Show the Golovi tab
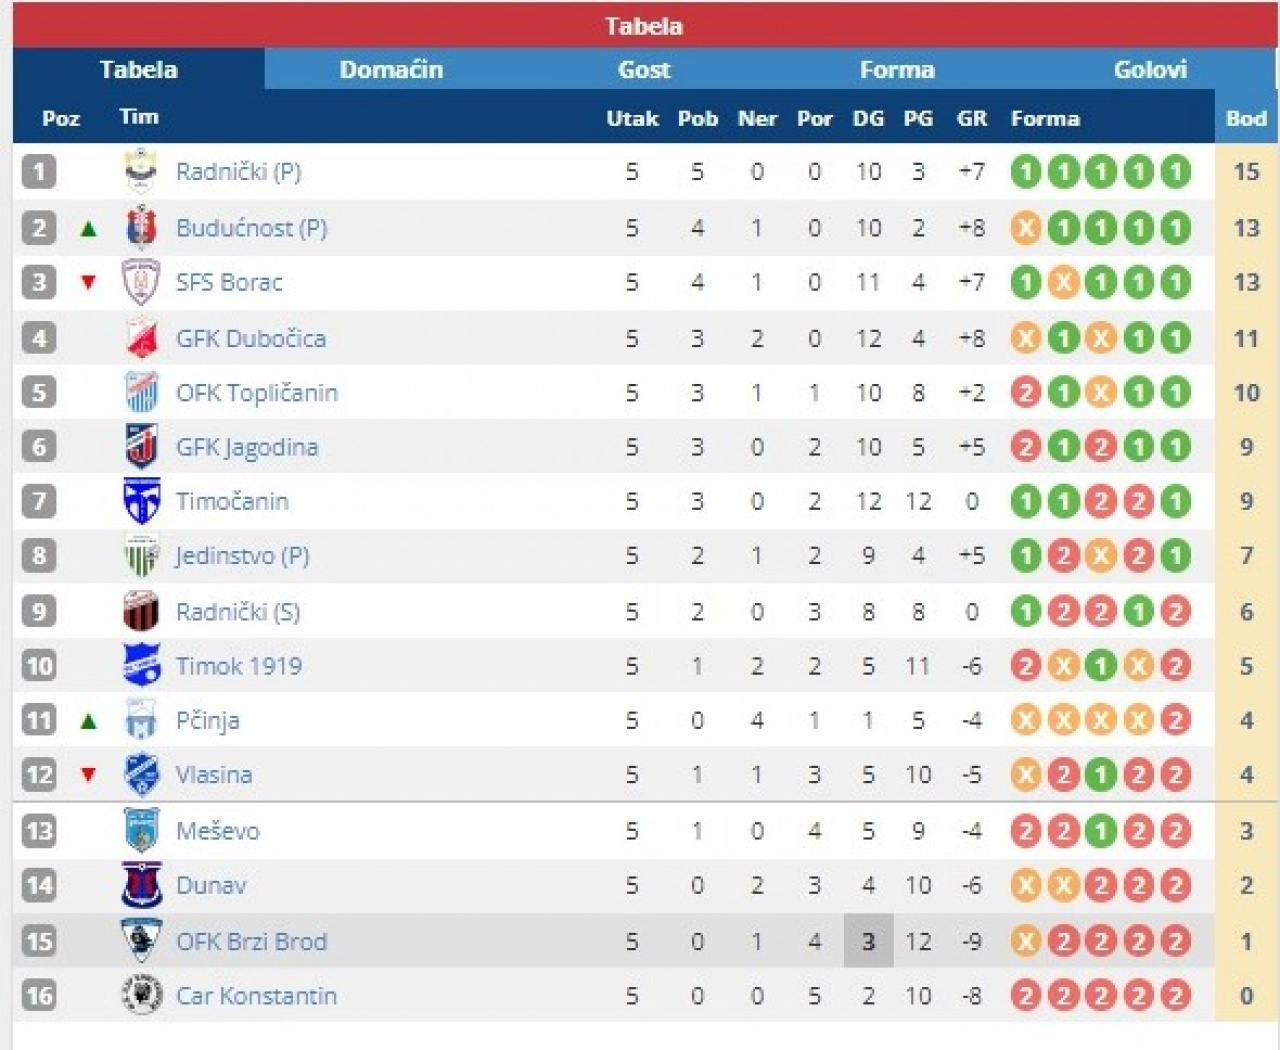The height and width of the screenshot is (1050, 1280). [x=1150, y=69]
